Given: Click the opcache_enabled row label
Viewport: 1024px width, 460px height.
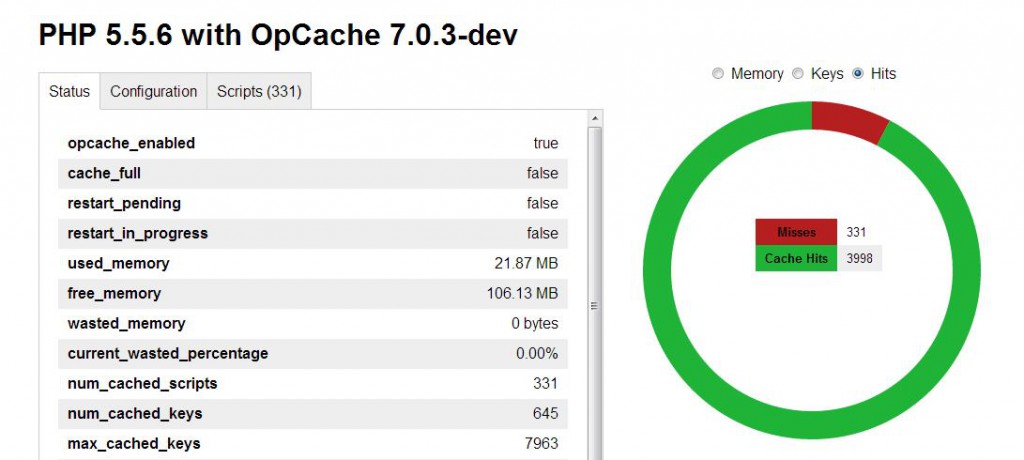Looking at the screenshot, I should point(131,143).
